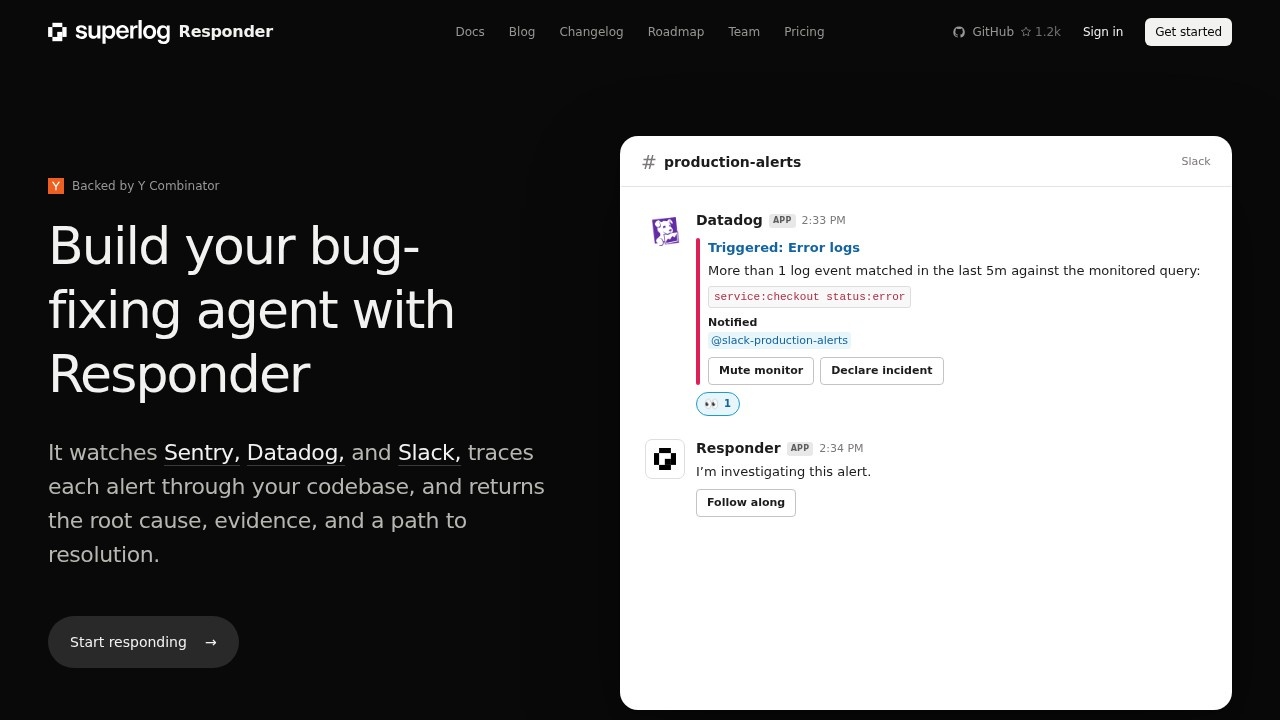Viewport: 1280px width, 720px height.
Task: Click the Responder app avatar
Action: coord(665,459)
